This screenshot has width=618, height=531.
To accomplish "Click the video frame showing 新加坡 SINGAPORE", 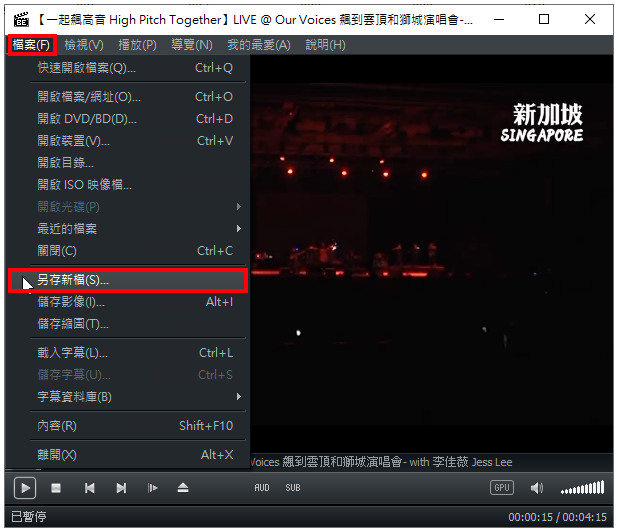I will tap(432, 254).
